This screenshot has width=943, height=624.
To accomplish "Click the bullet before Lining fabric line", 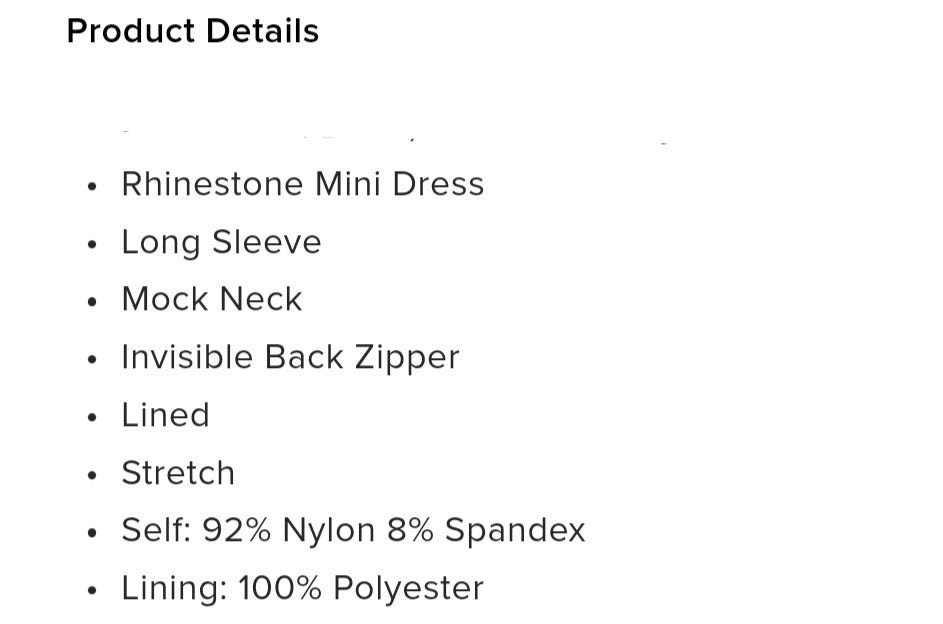I will (x=91, y=591).
